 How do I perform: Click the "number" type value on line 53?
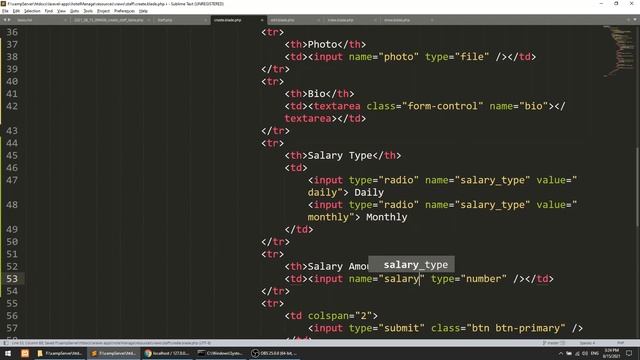tap(483, 279)
